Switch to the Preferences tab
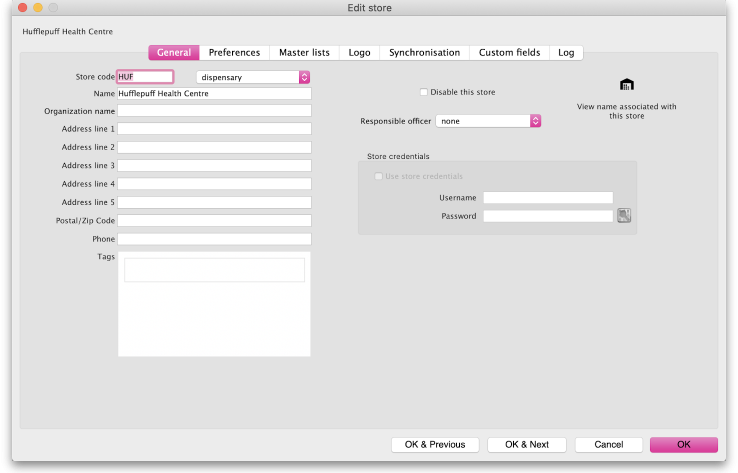 (234, 53)
